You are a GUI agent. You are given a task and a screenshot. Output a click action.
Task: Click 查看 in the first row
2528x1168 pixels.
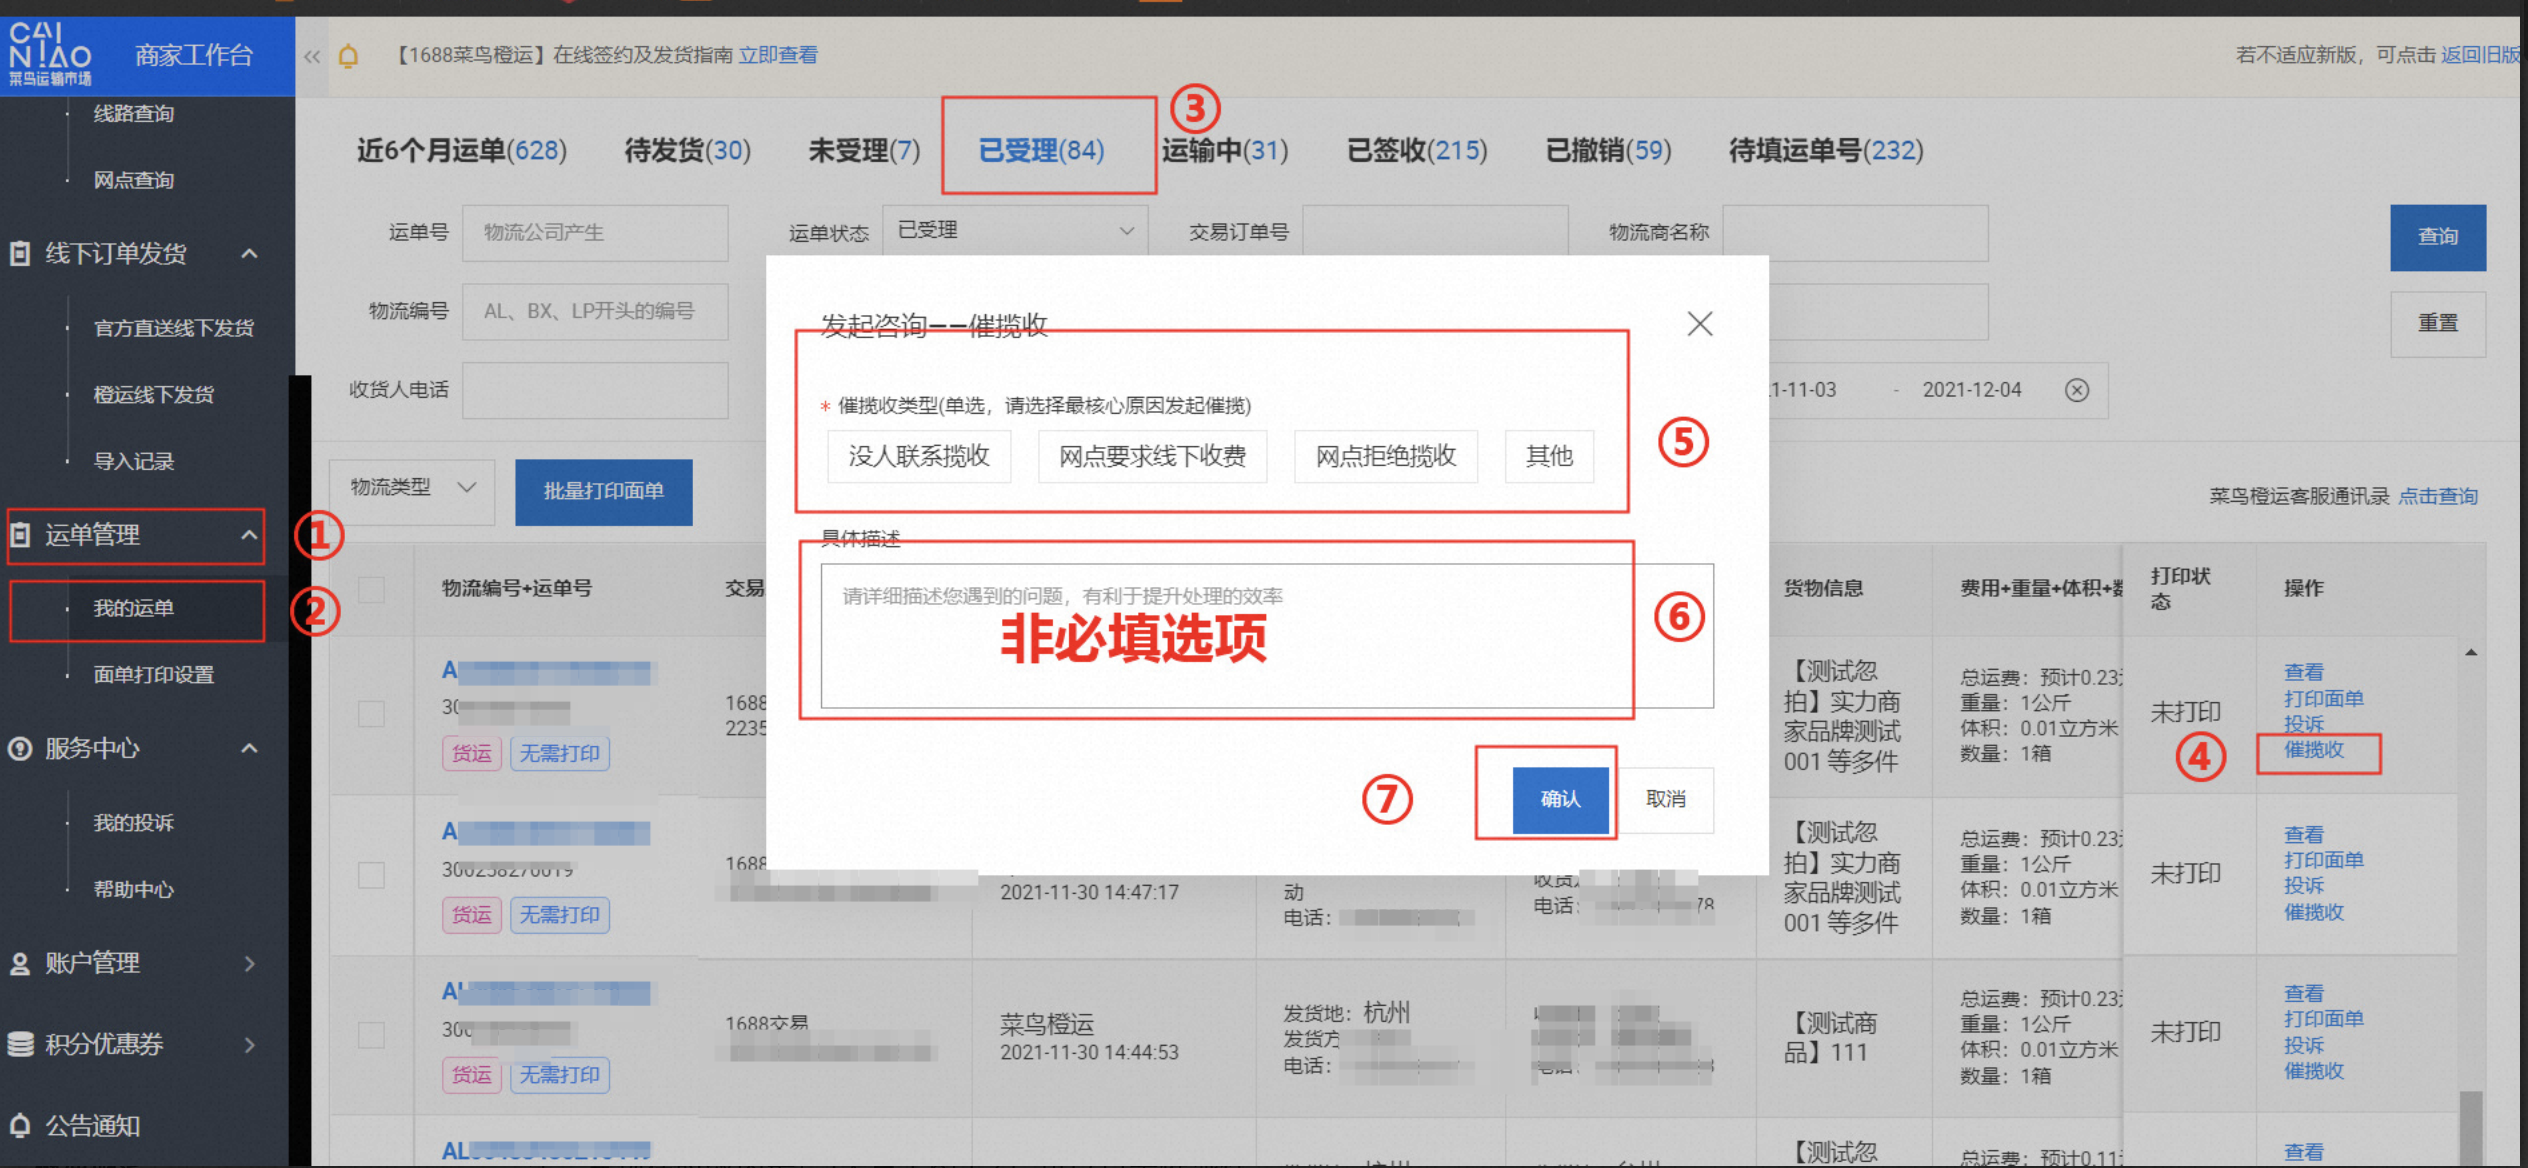coord(2303,673)
